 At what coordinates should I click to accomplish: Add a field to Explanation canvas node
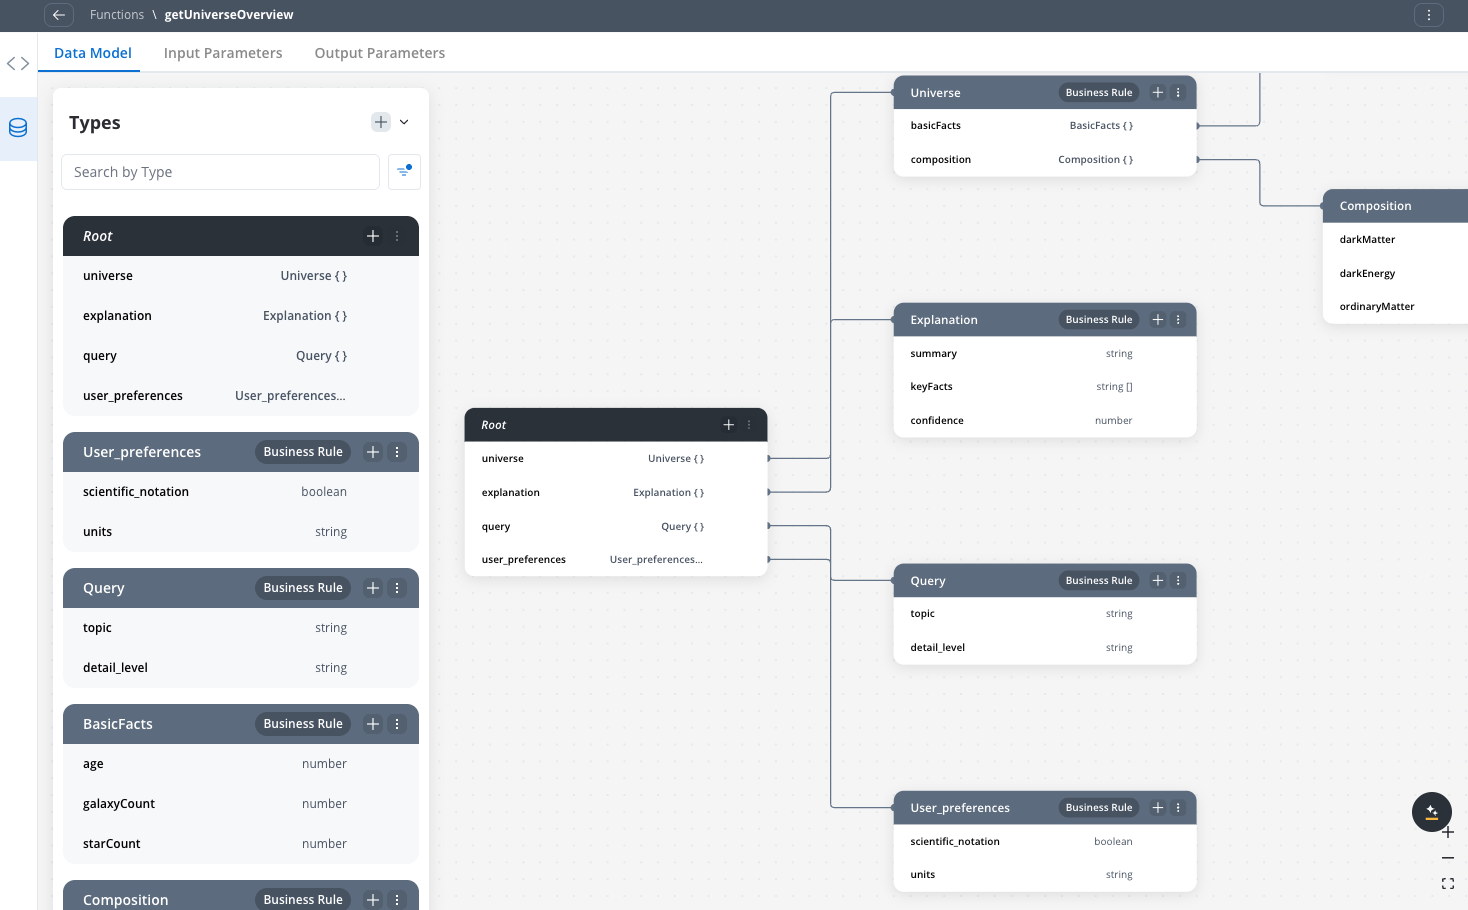click(1158, 320)
